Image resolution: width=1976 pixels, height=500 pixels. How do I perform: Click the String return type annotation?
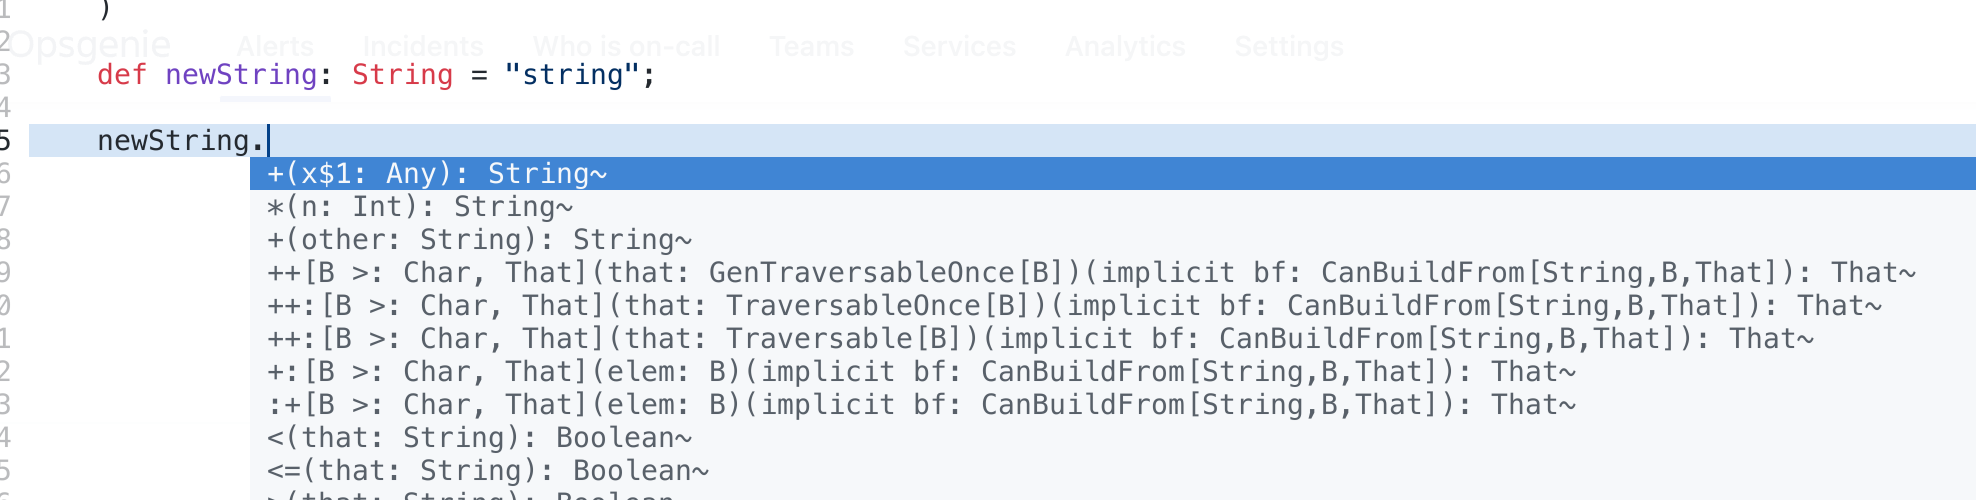click(x=402, y=75)
